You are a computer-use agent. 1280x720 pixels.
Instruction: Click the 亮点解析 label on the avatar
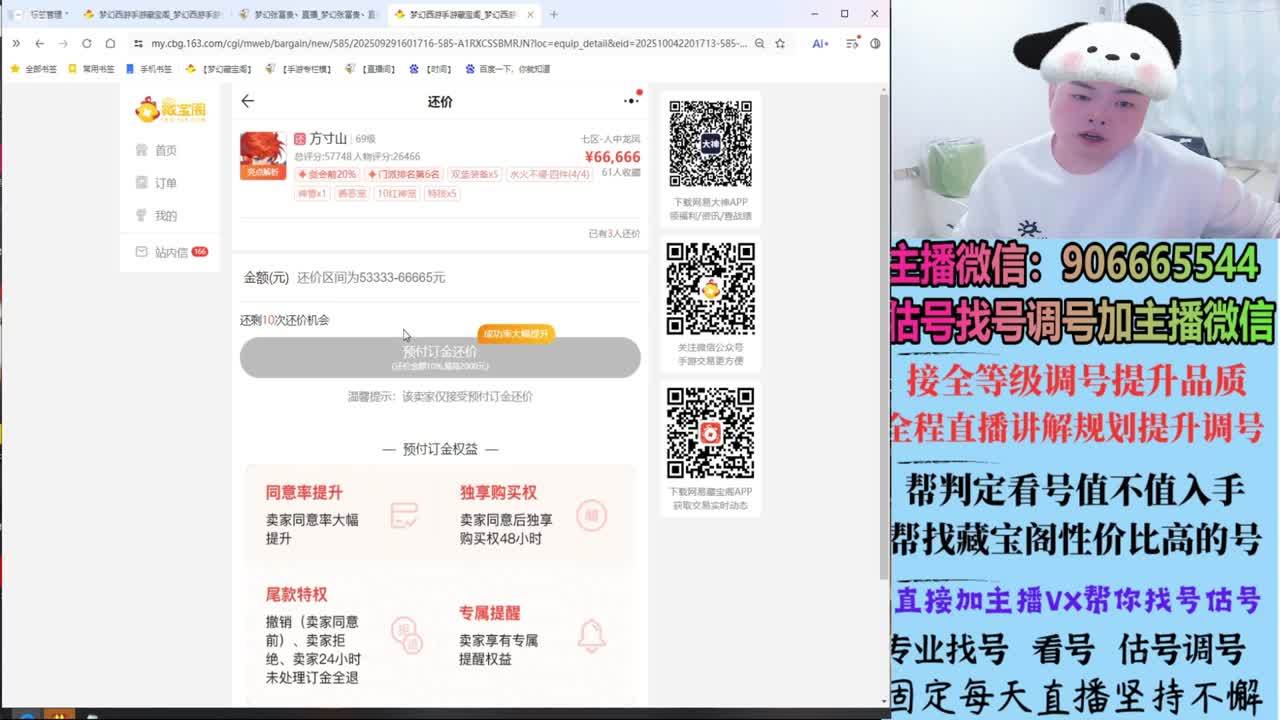[x=262, y=173]
